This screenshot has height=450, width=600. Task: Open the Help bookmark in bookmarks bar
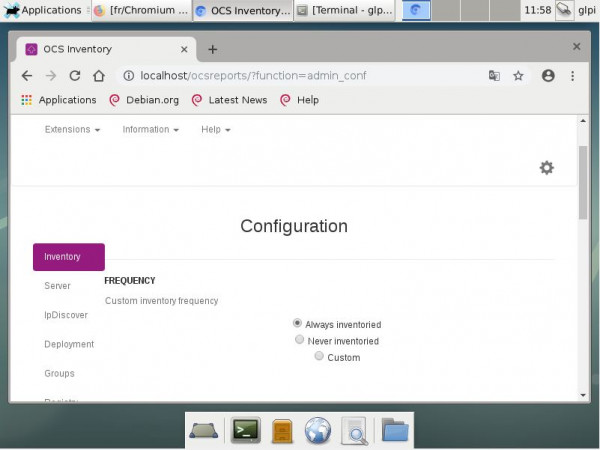(300, 100)
